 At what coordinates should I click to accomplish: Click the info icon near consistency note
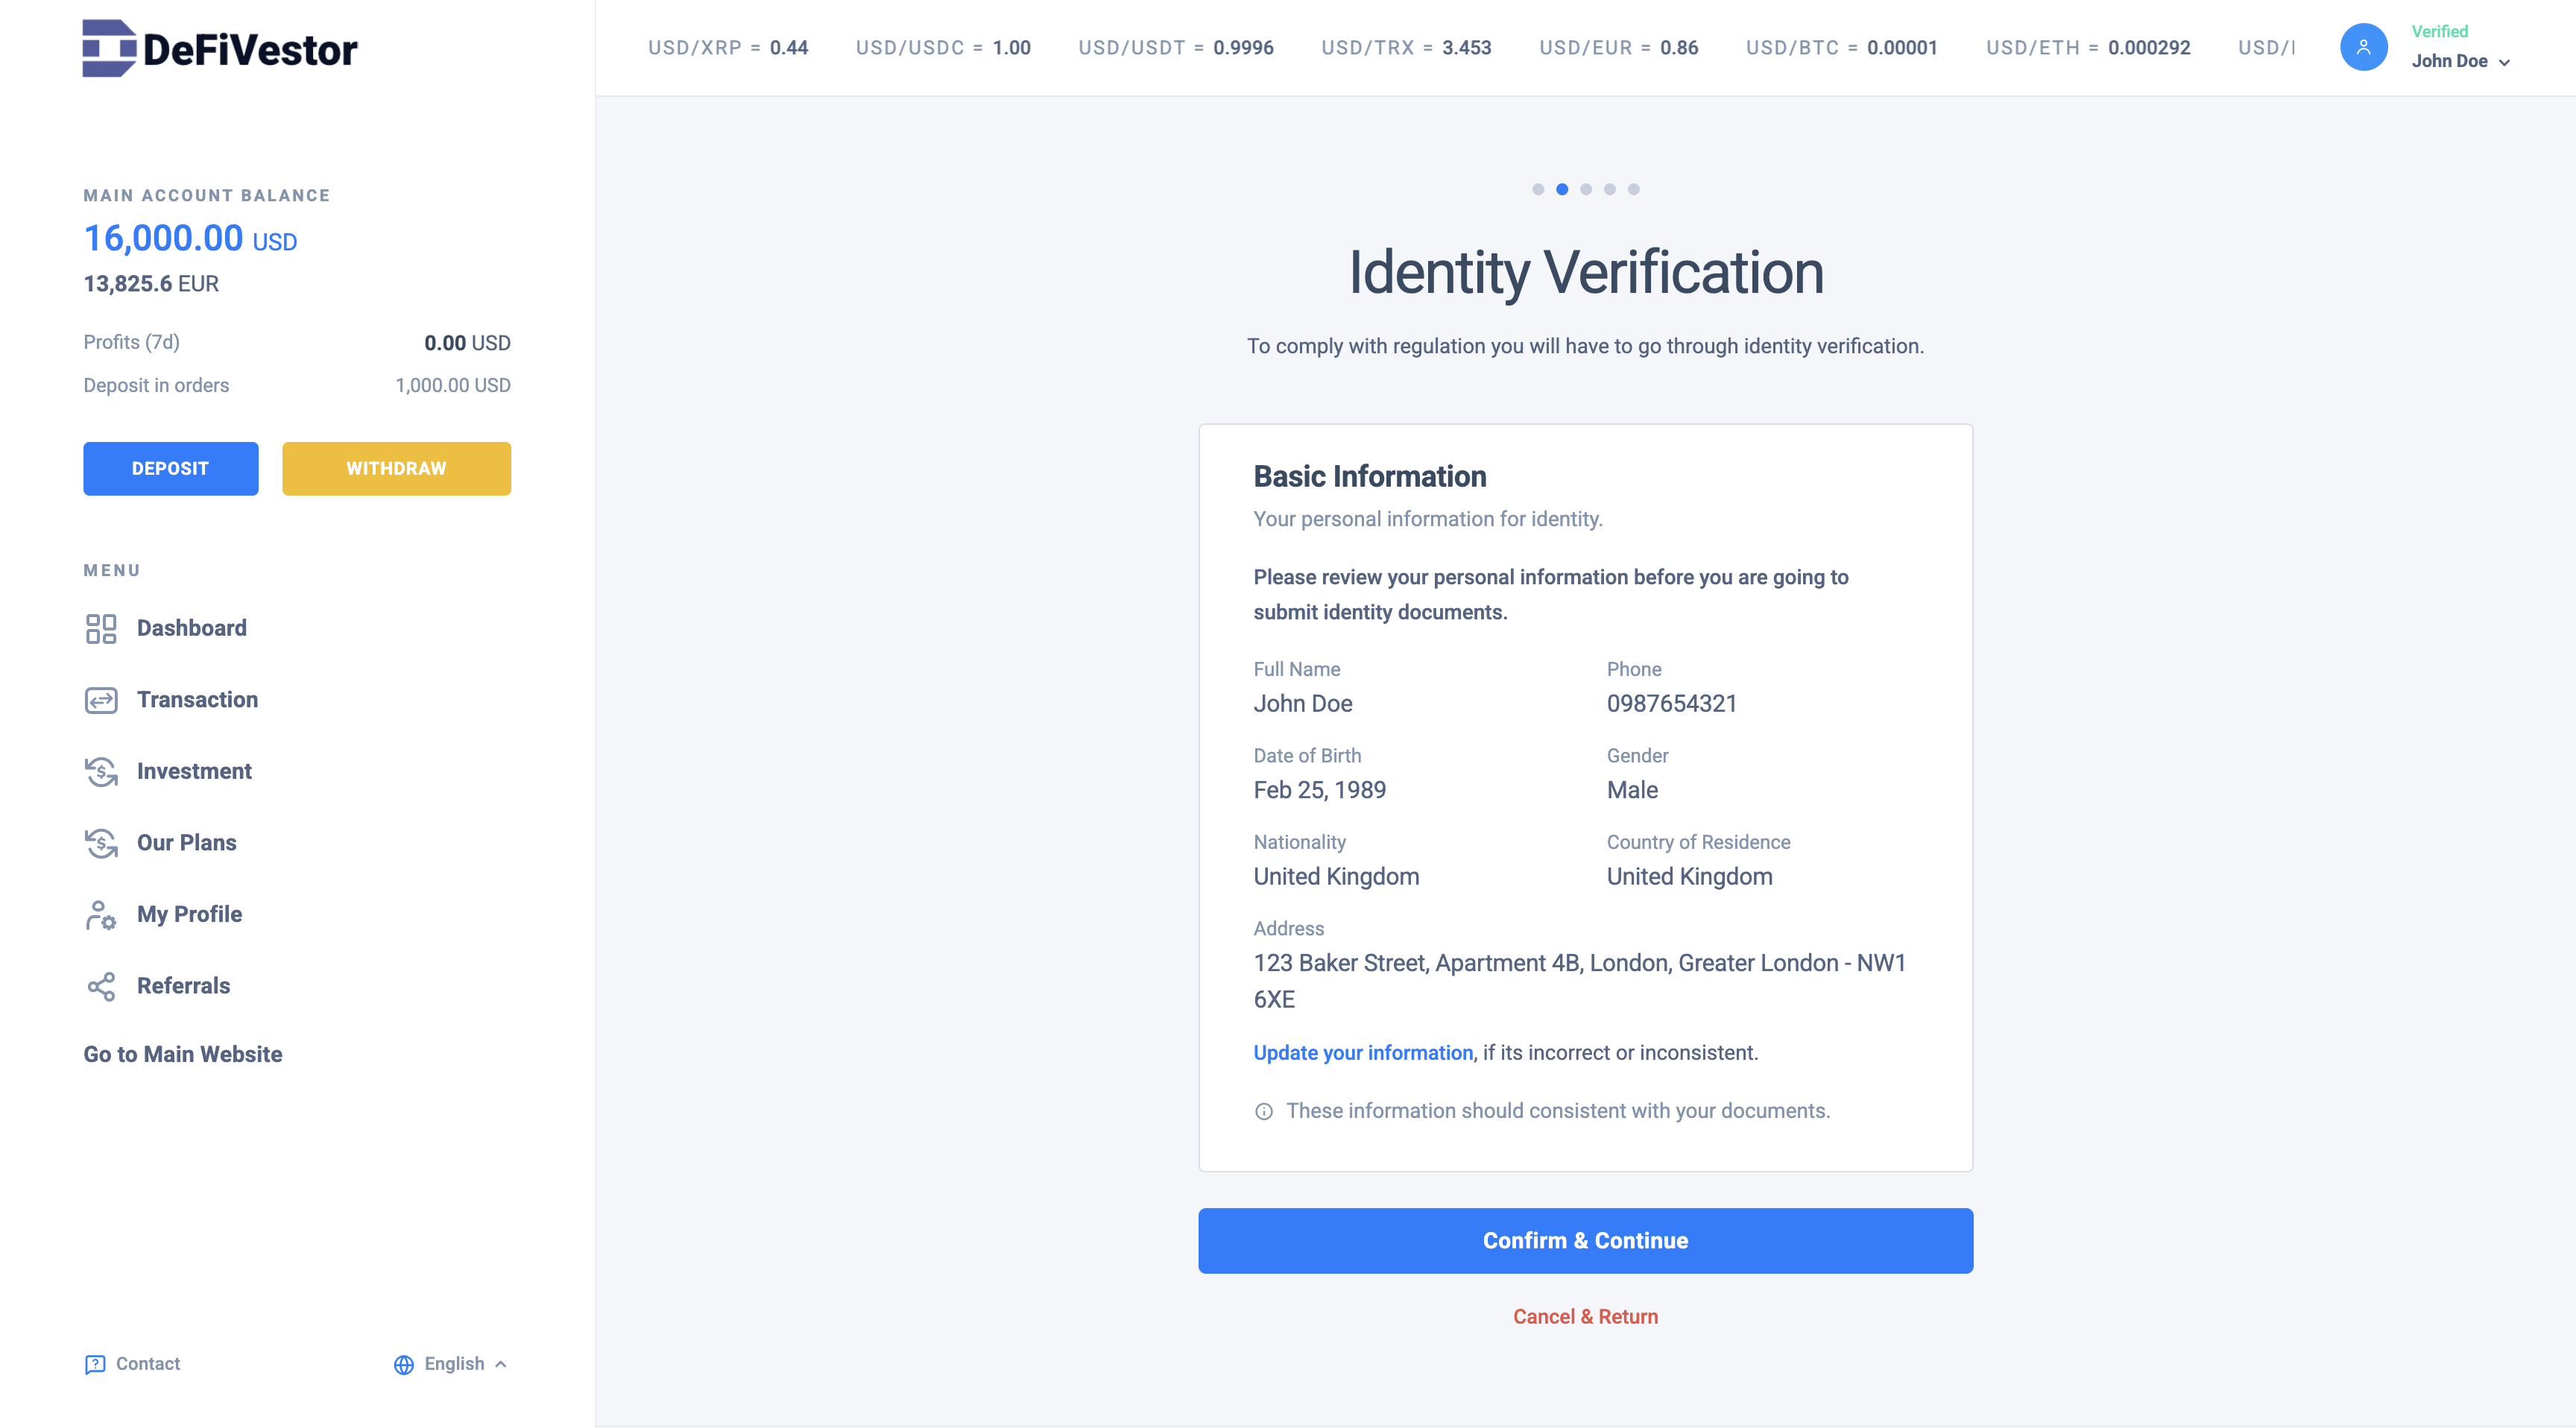[x=1264, y=1111]
